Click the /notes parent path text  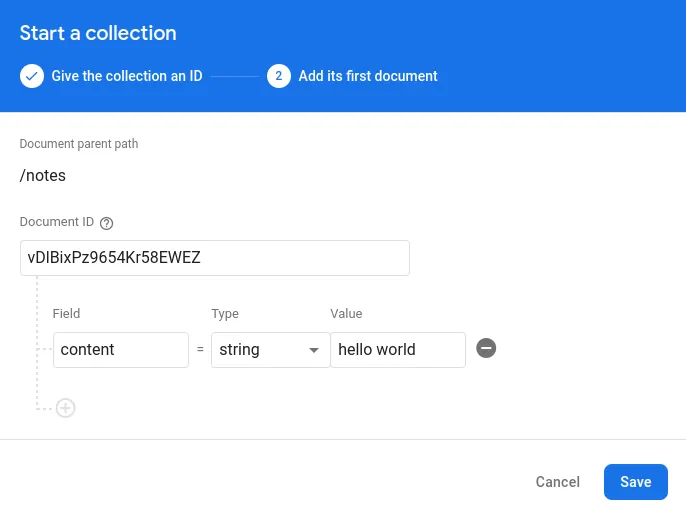[43, 176]
